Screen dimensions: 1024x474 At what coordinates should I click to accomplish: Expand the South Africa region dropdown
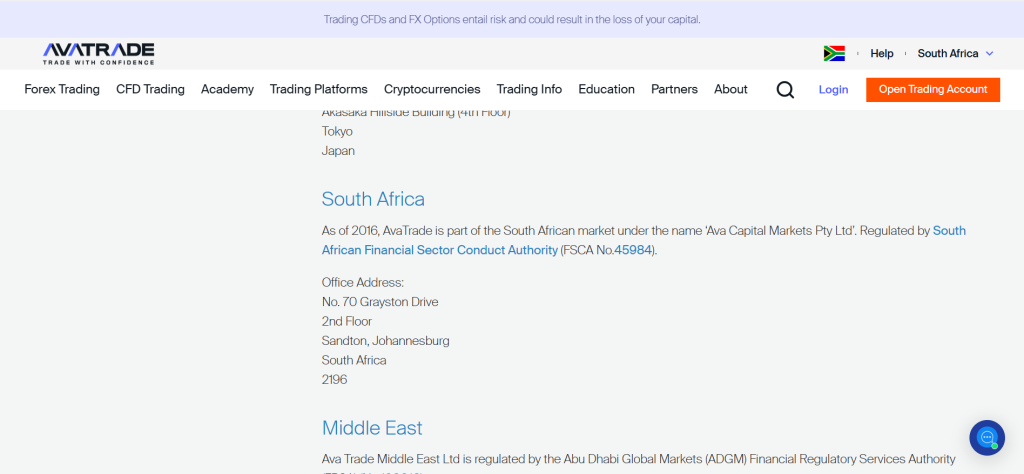(x=955, y=54)
